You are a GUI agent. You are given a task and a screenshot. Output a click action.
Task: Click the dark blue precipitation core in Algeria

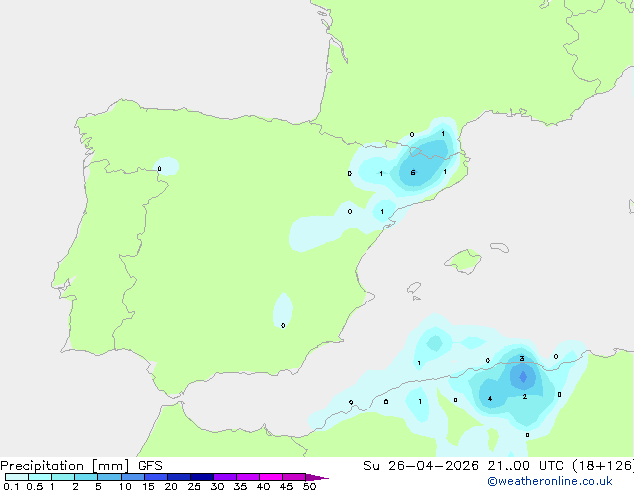click(523, 377)
